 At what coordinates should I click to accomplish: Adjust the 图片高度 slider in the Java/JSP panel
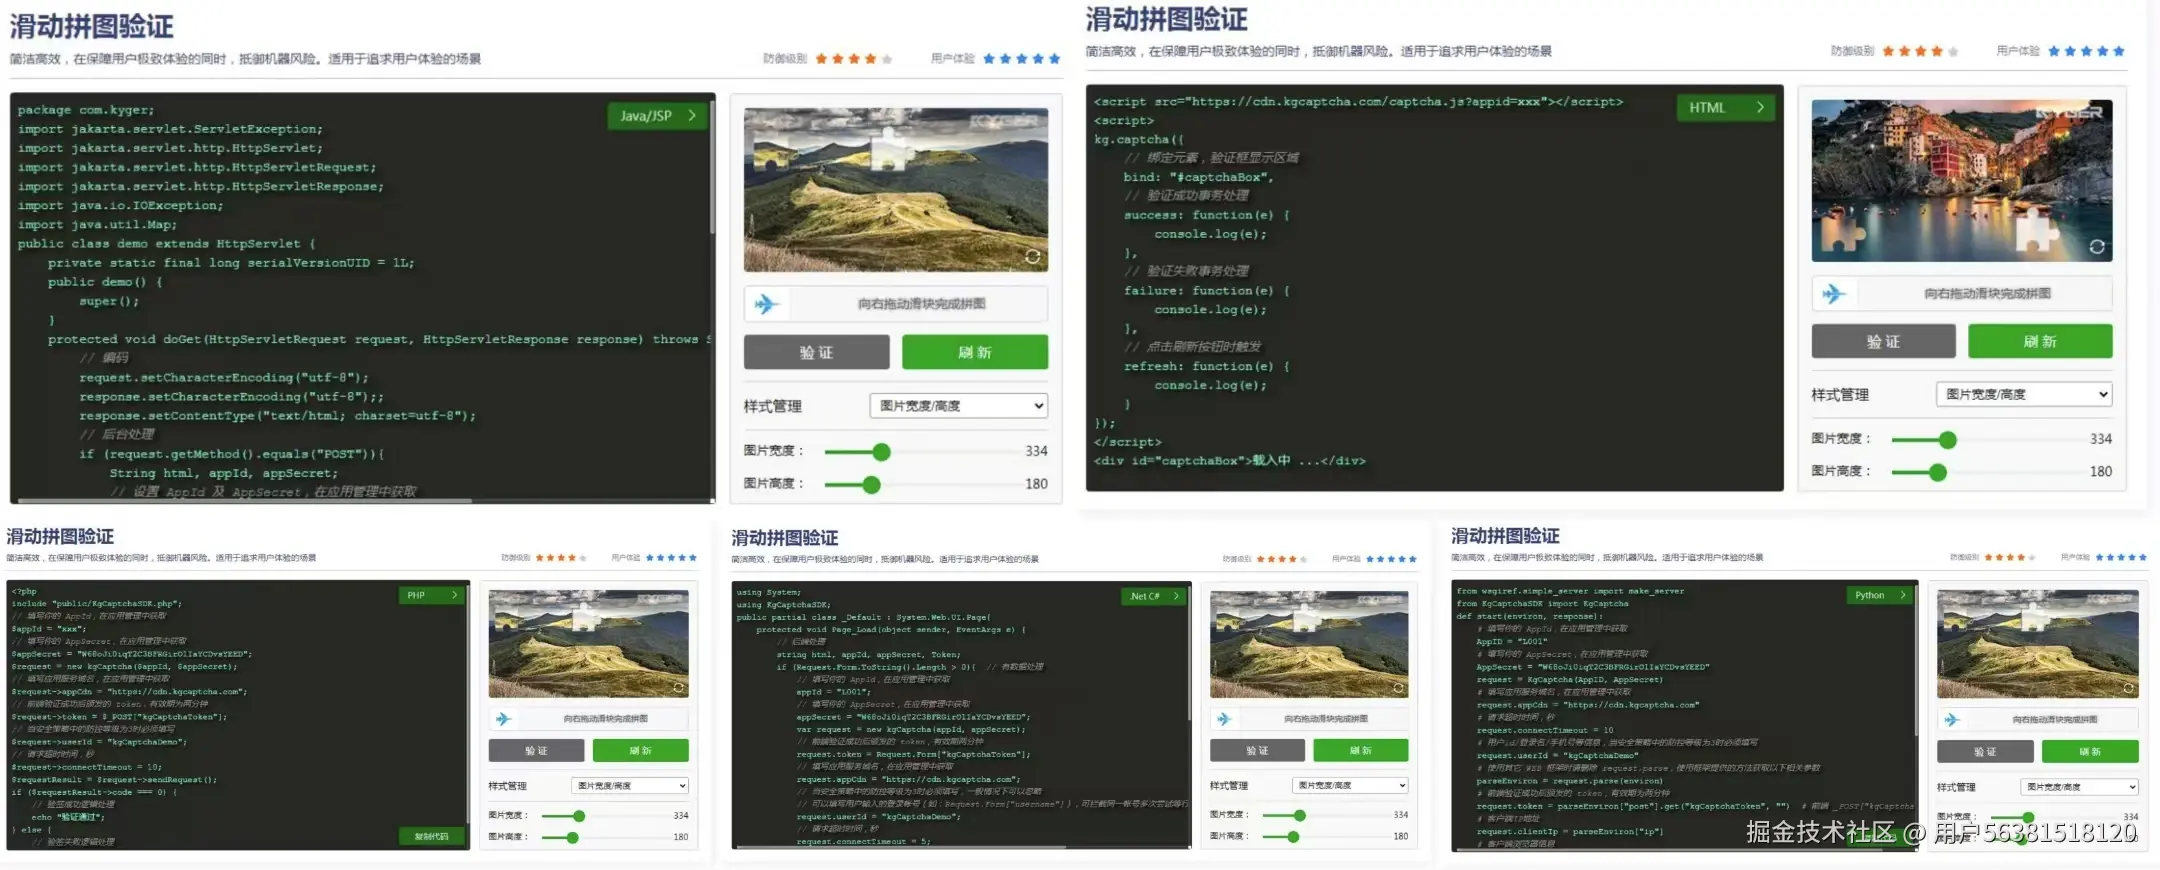[872, 485]
